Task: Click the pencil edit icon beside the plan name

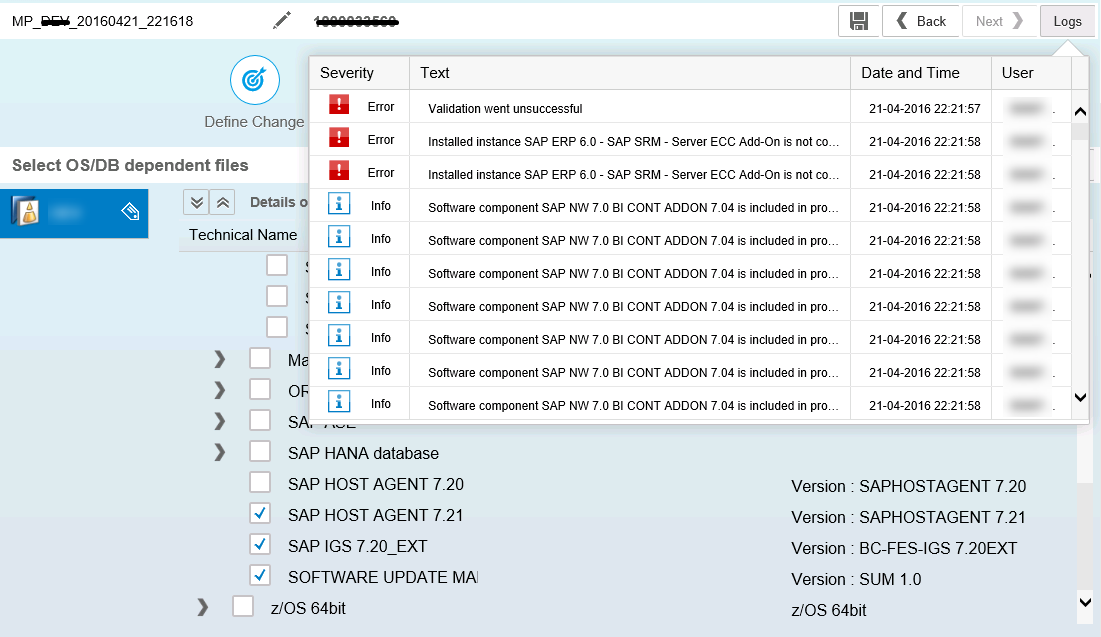Action: (x=282, y=21)
